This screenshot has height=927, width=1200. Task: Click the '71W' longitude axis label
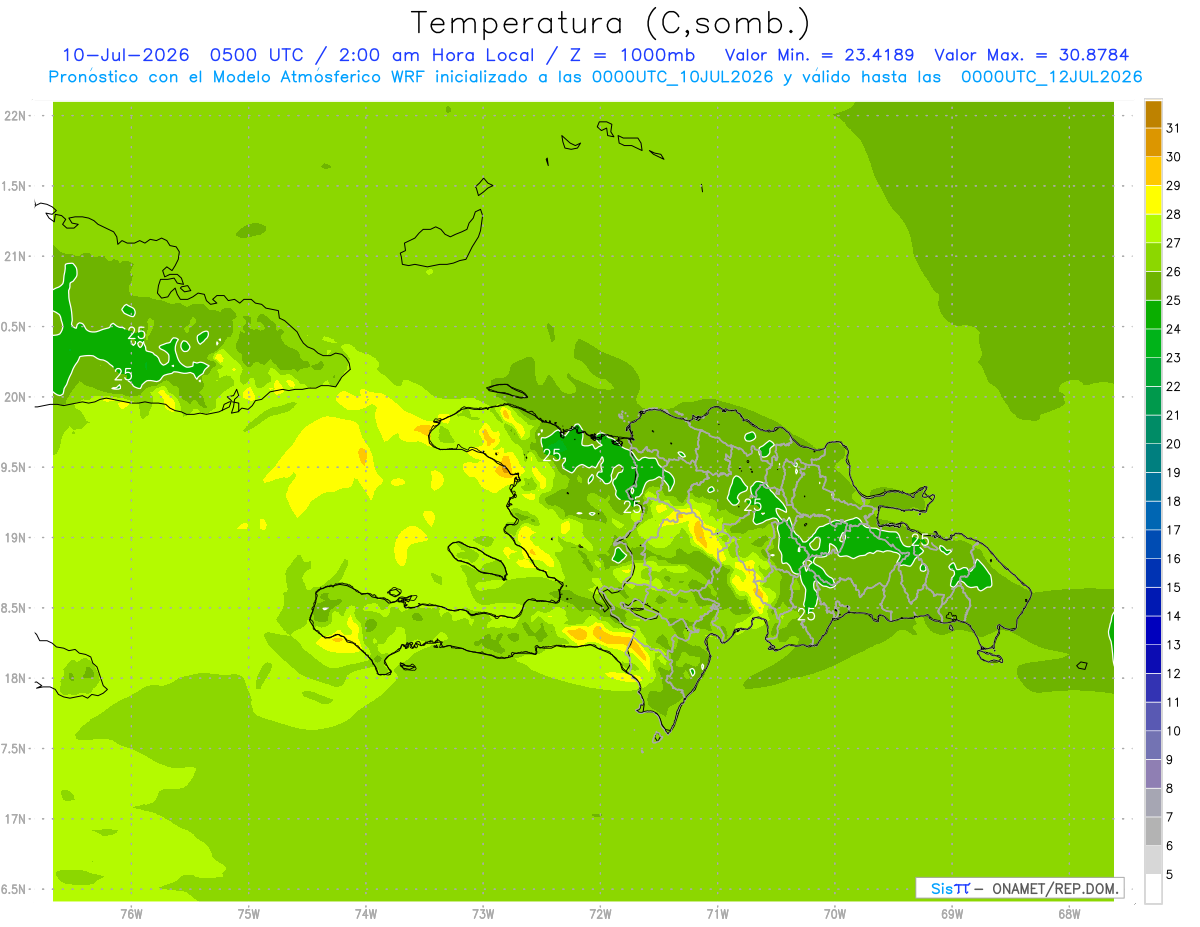717,913
